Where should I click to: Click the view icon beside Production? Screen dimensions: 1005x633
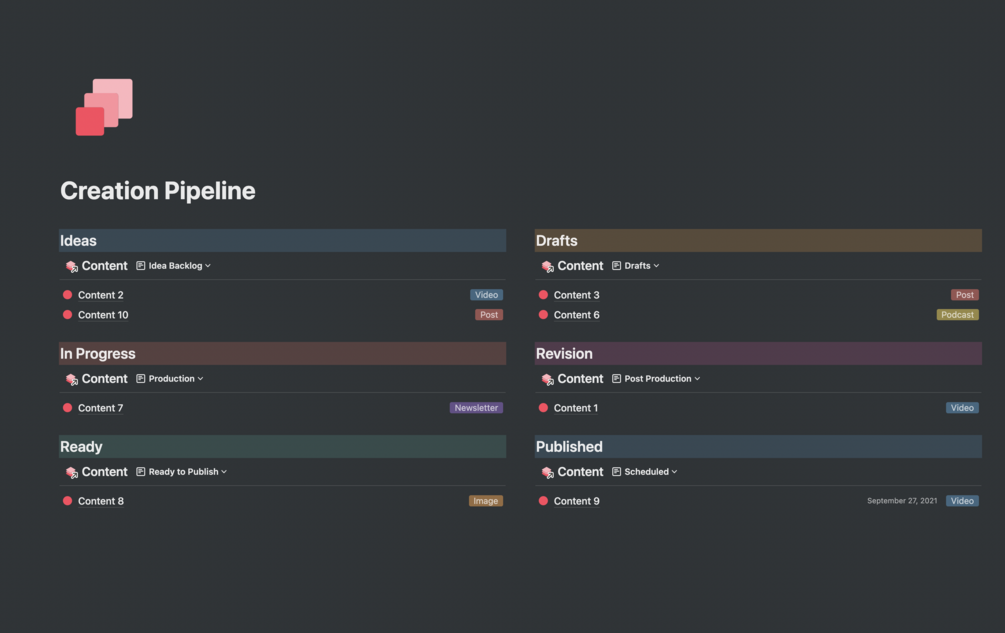(140, 379)
